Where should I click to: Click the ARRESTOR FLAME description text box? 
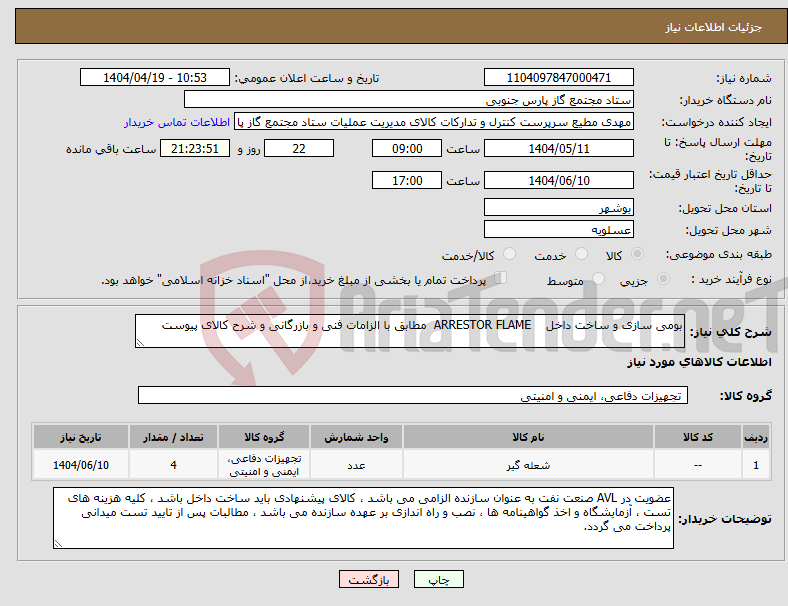(x=410, y=331)
